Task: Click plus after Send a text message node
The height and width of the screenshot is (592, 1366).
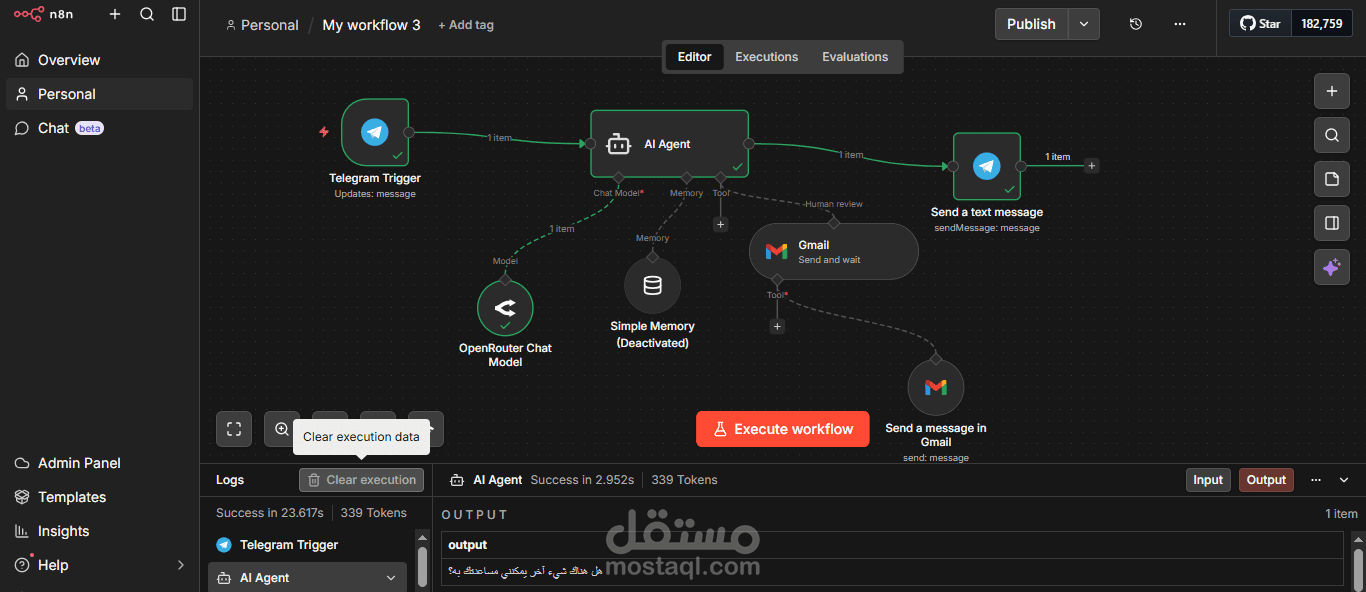Action: [x=1092, y=166]
